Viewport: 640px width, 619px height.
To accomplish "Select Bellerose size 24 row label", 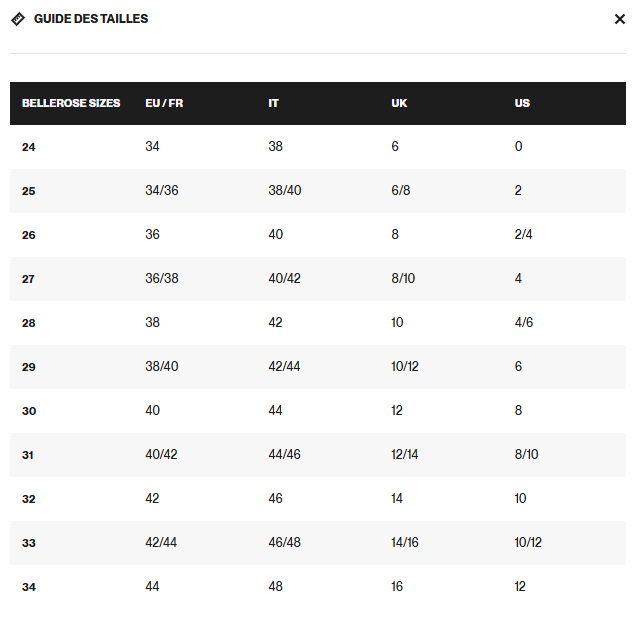I will pyautogui.click(x=29, y=147).
